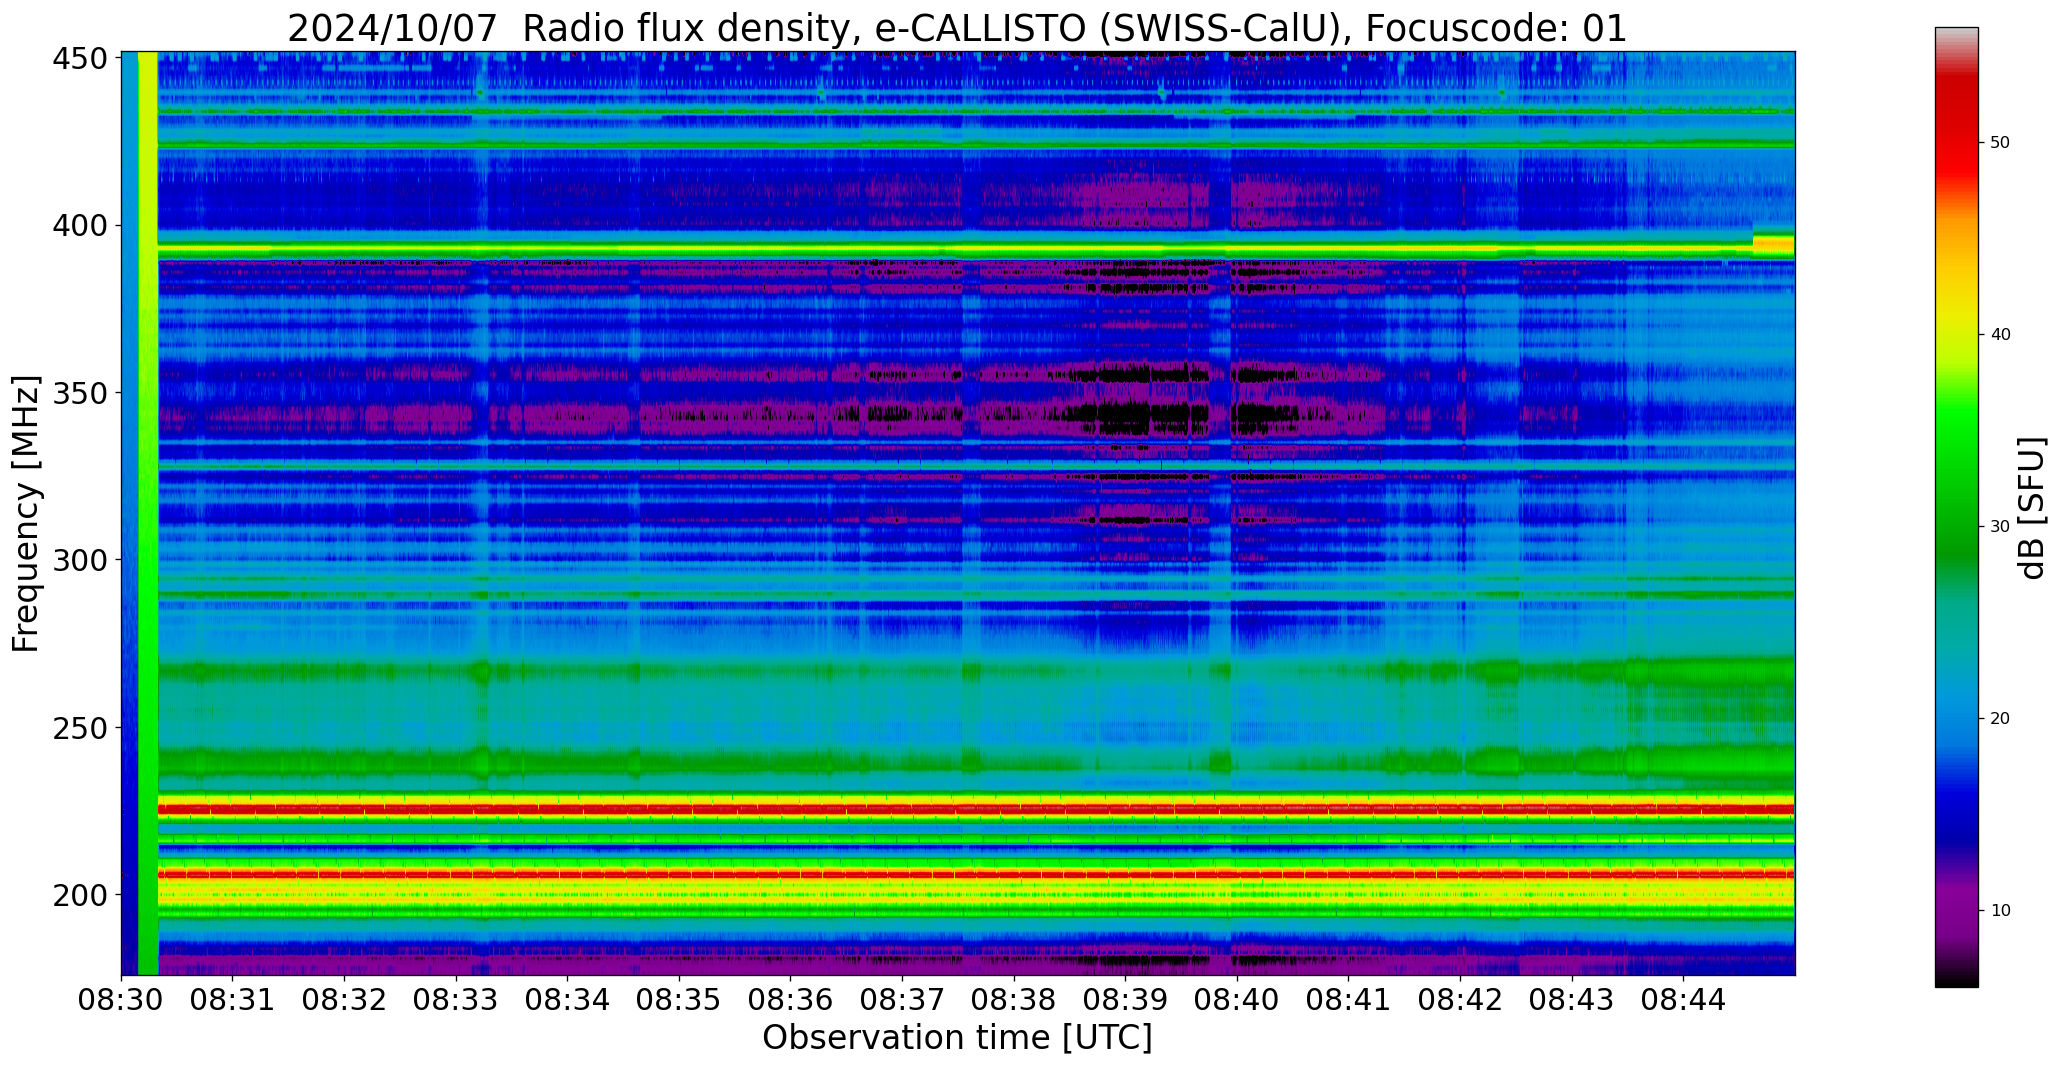Click the colorbar tick label 50
The image size is (2062, 1067).
[2000, 143]
